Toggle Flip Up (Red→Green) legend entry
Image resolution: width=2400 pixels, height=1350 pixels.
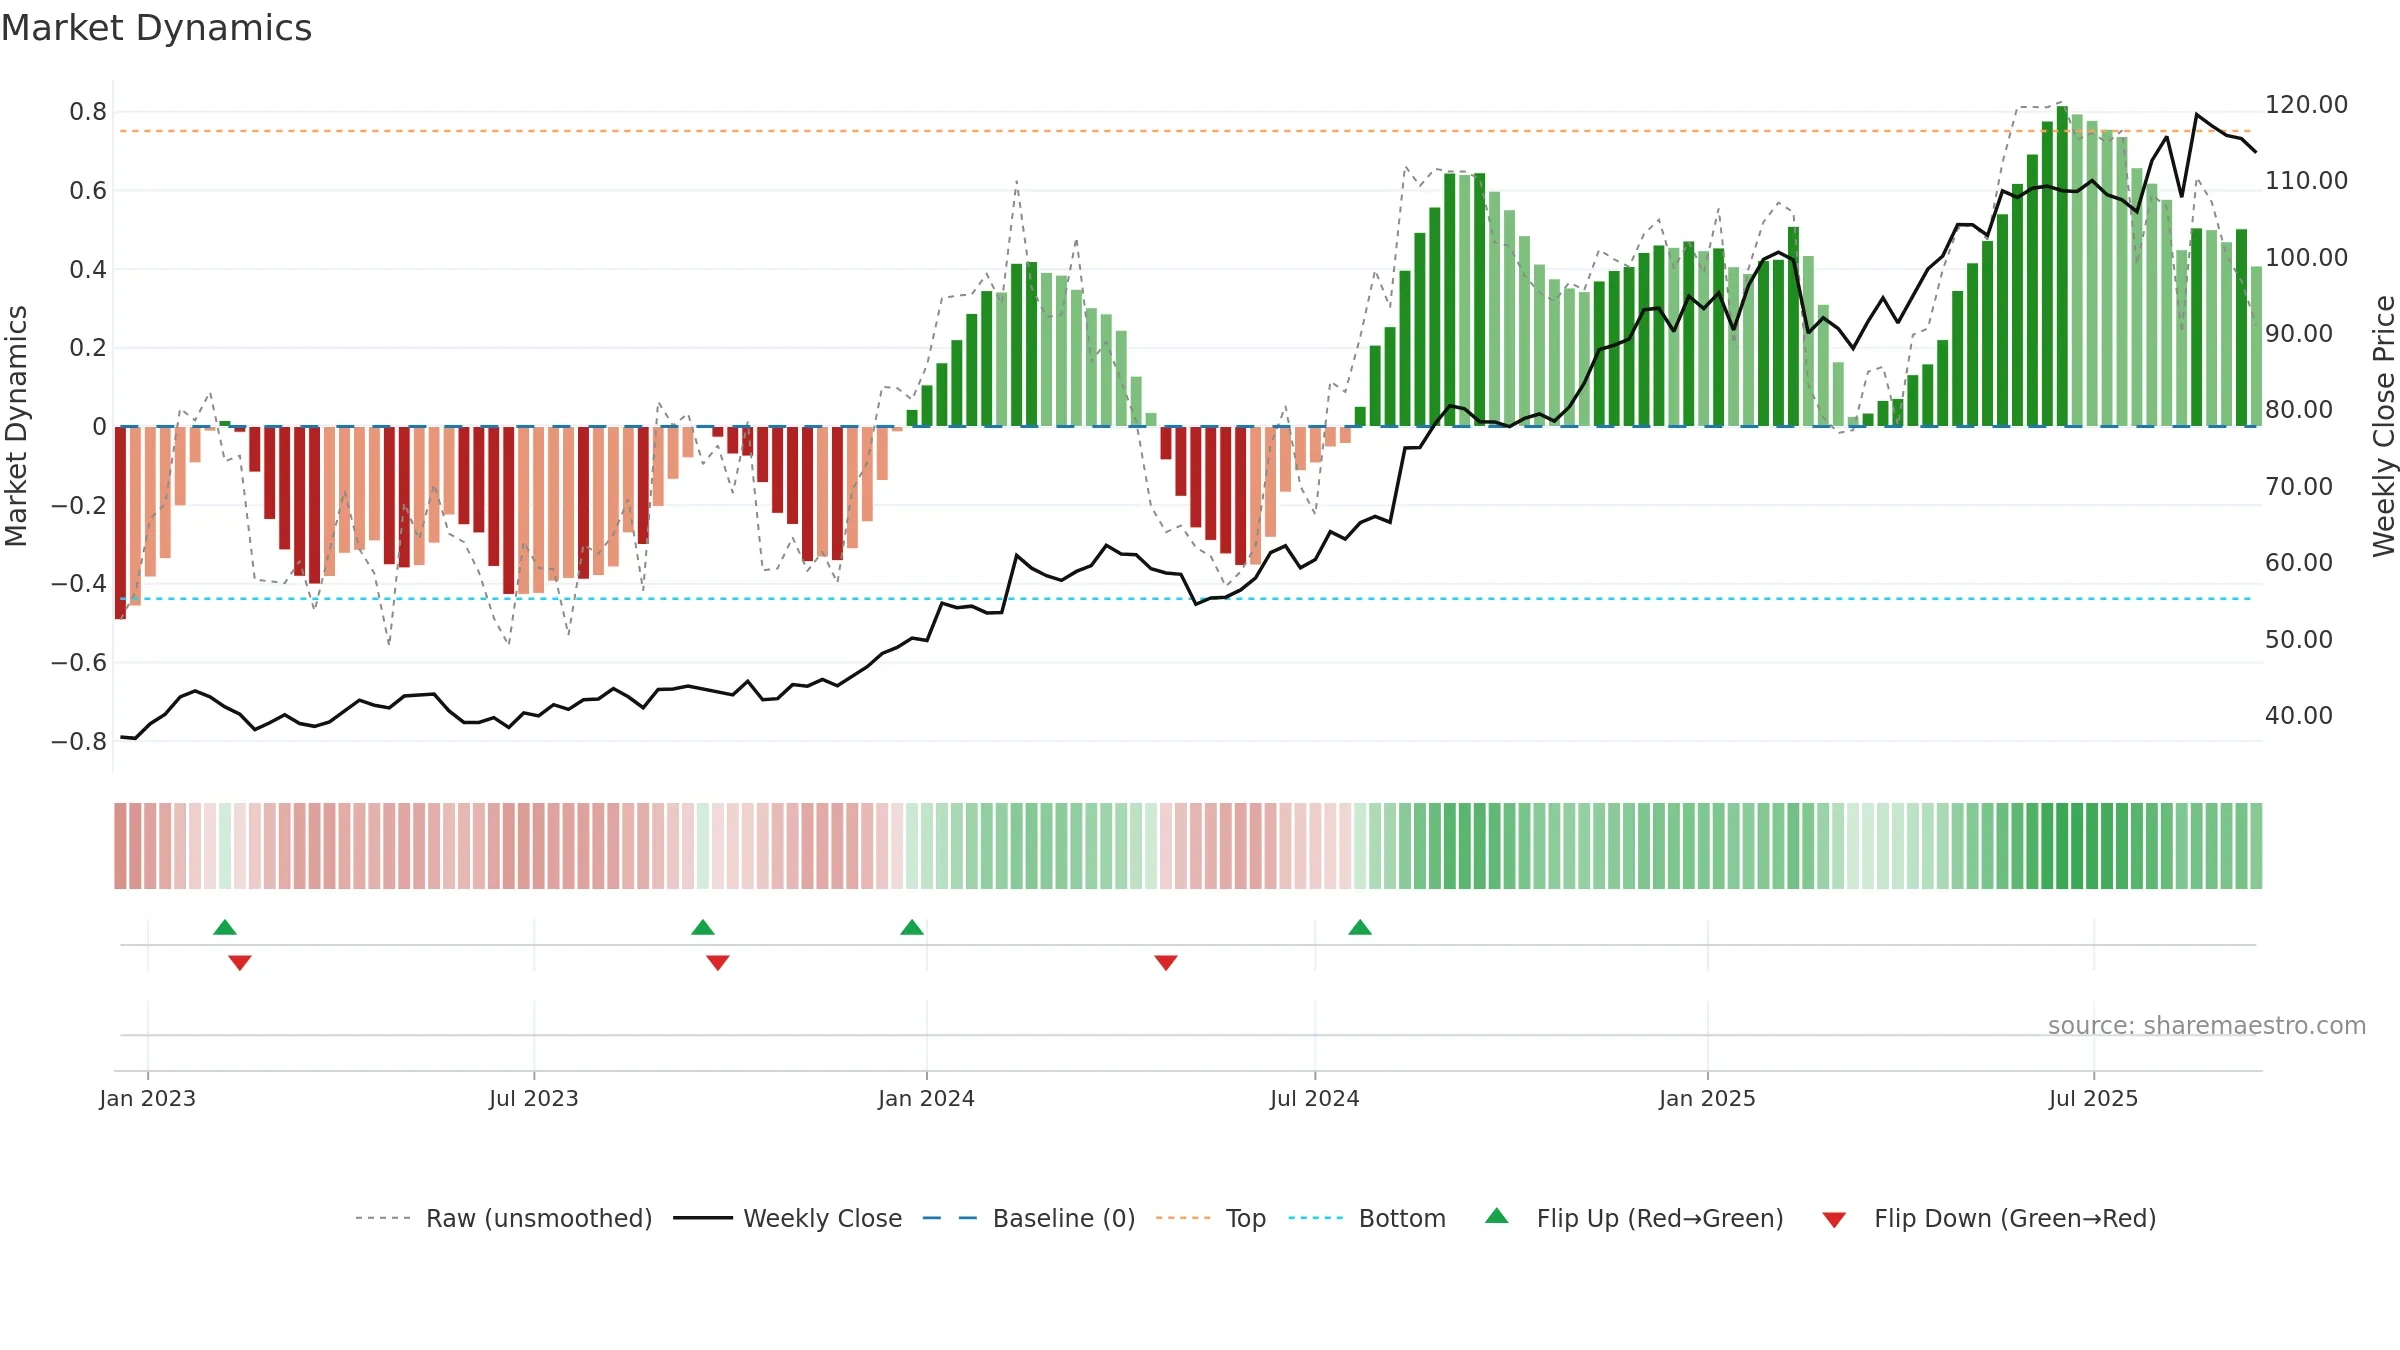pyautogui.click(x=1634, y=1218)
